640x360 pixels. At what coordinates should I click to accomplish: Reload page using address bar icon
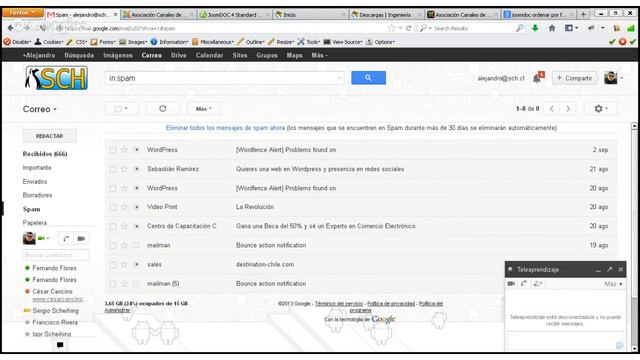409,28
